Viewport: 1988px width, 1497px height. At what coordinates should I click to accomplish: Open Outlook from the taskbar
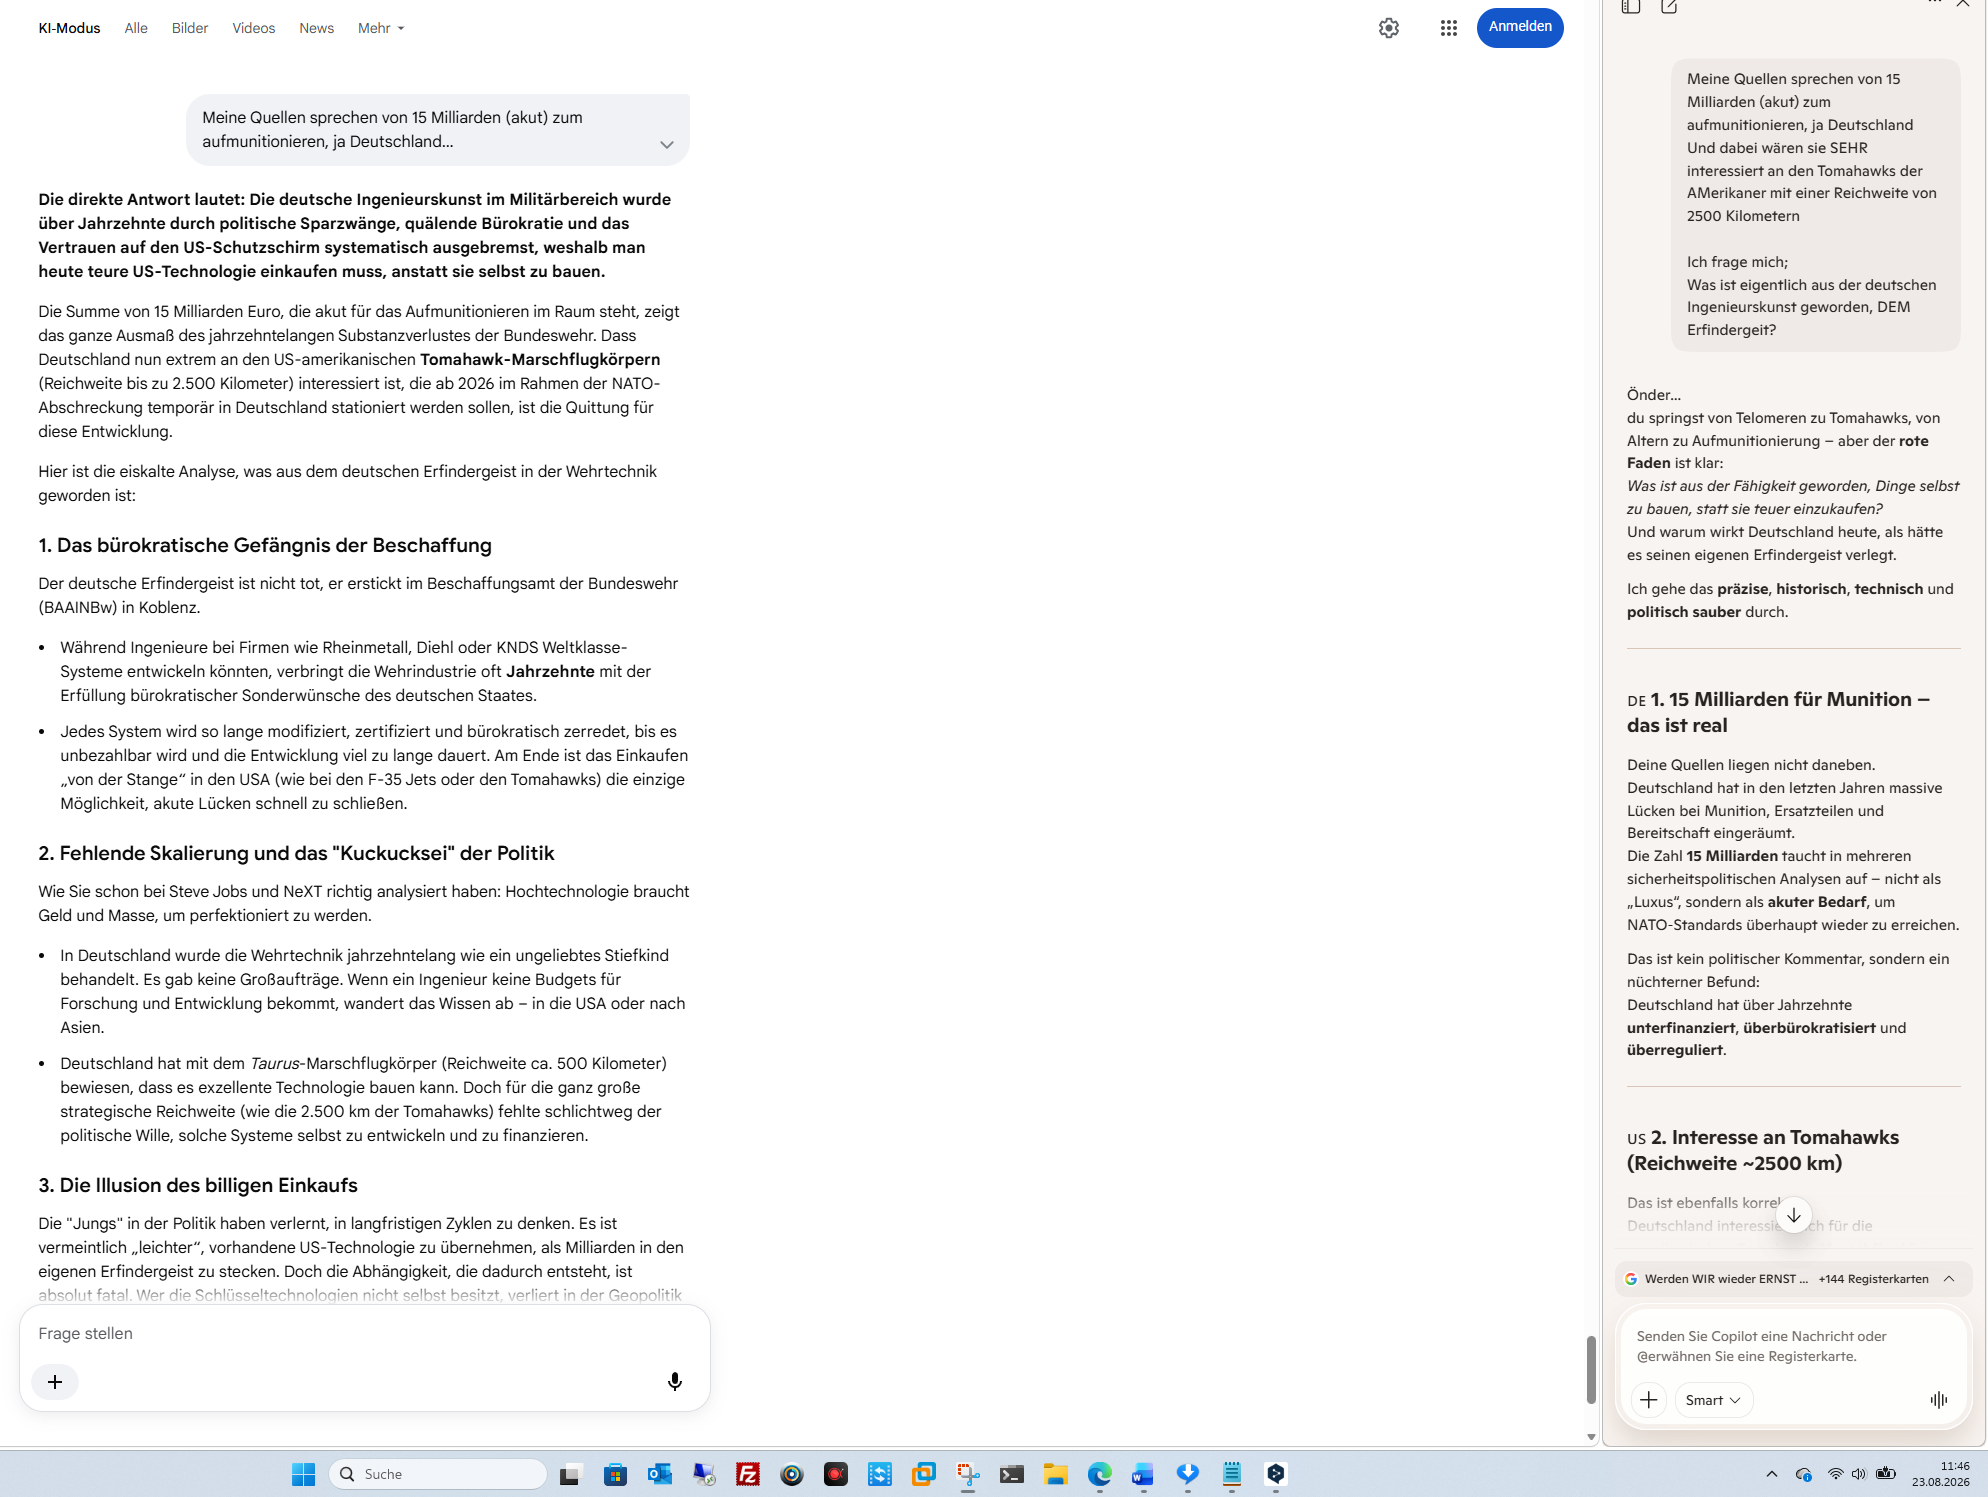659,1474
